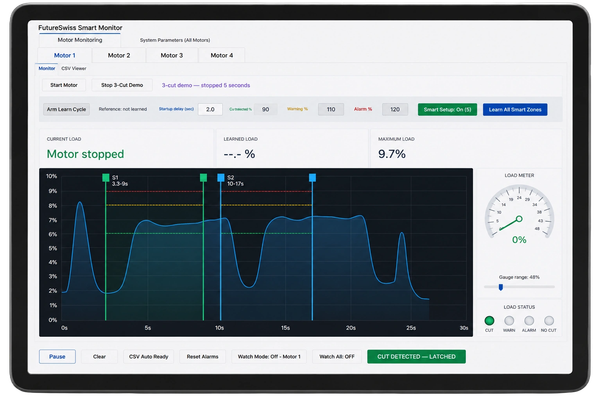This screenshot has width=600, height=400.
Task: Click the ALARM status indicator light
Action: click(529, 320)
